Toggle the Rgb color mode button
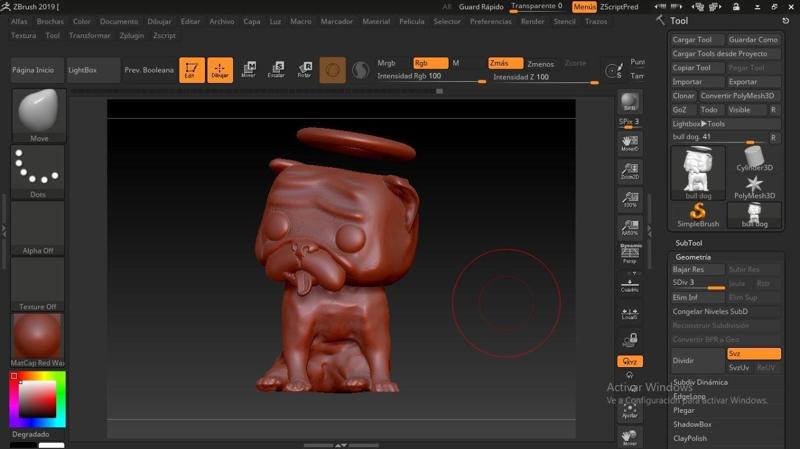The width and height of the screenshot is (800, 449). coord(430,63)
